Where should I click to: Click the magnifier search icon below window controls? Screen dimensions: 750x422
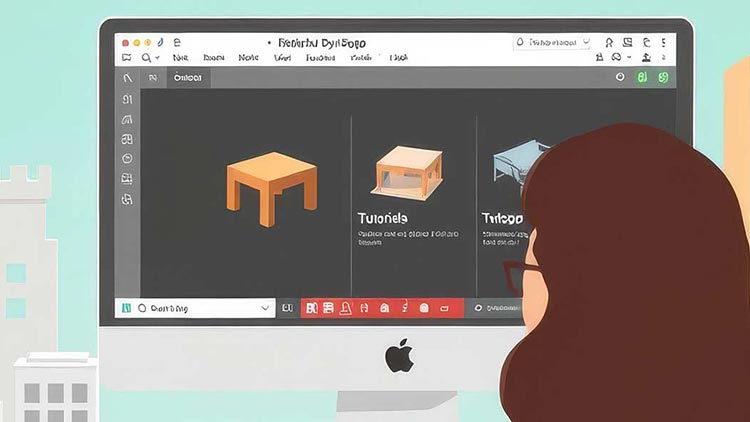(x=146, y=58)
